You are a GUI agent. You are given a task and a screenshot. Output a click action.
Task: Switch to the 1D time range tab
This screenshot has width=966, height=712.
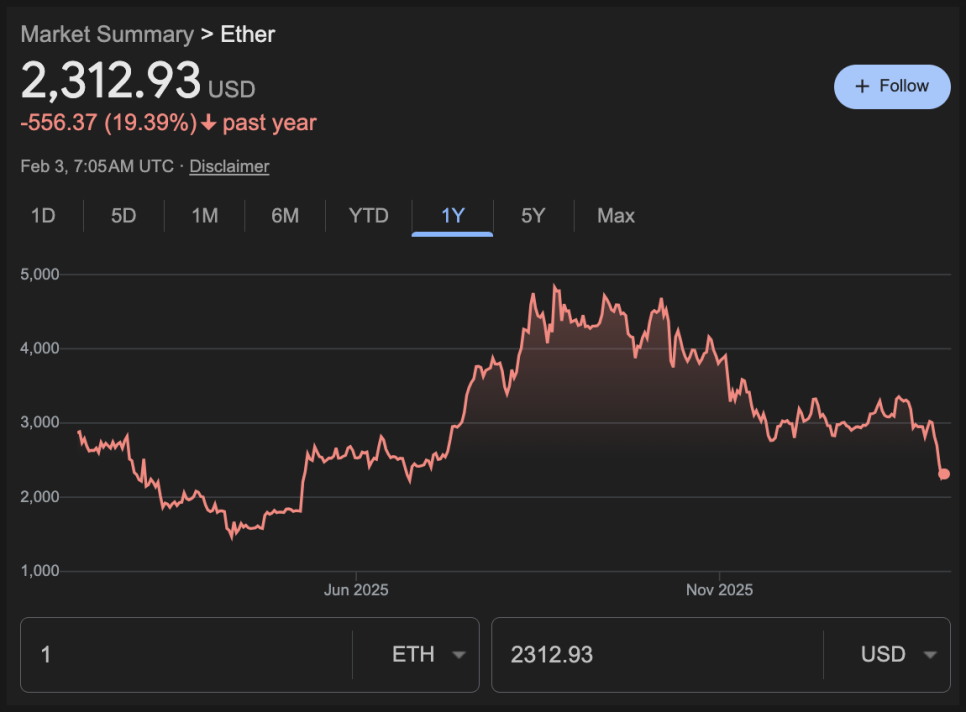tap(43, 216)
